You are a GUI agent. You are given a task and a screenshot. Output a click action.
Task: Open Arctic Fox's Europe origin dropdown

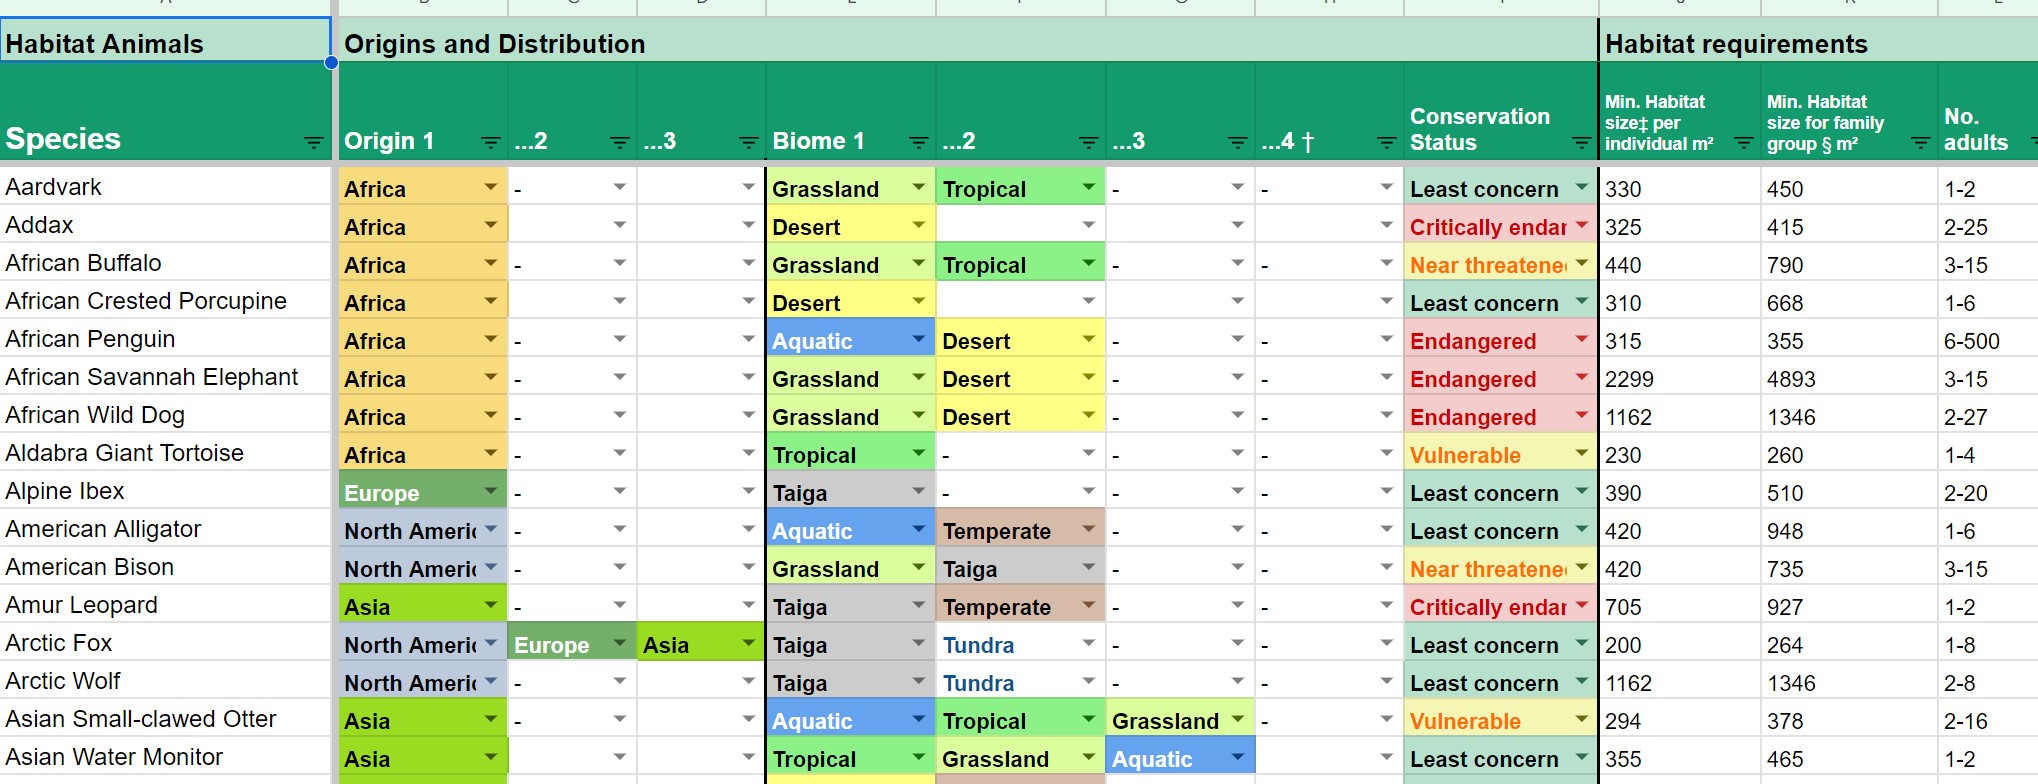tap(619, 643)
